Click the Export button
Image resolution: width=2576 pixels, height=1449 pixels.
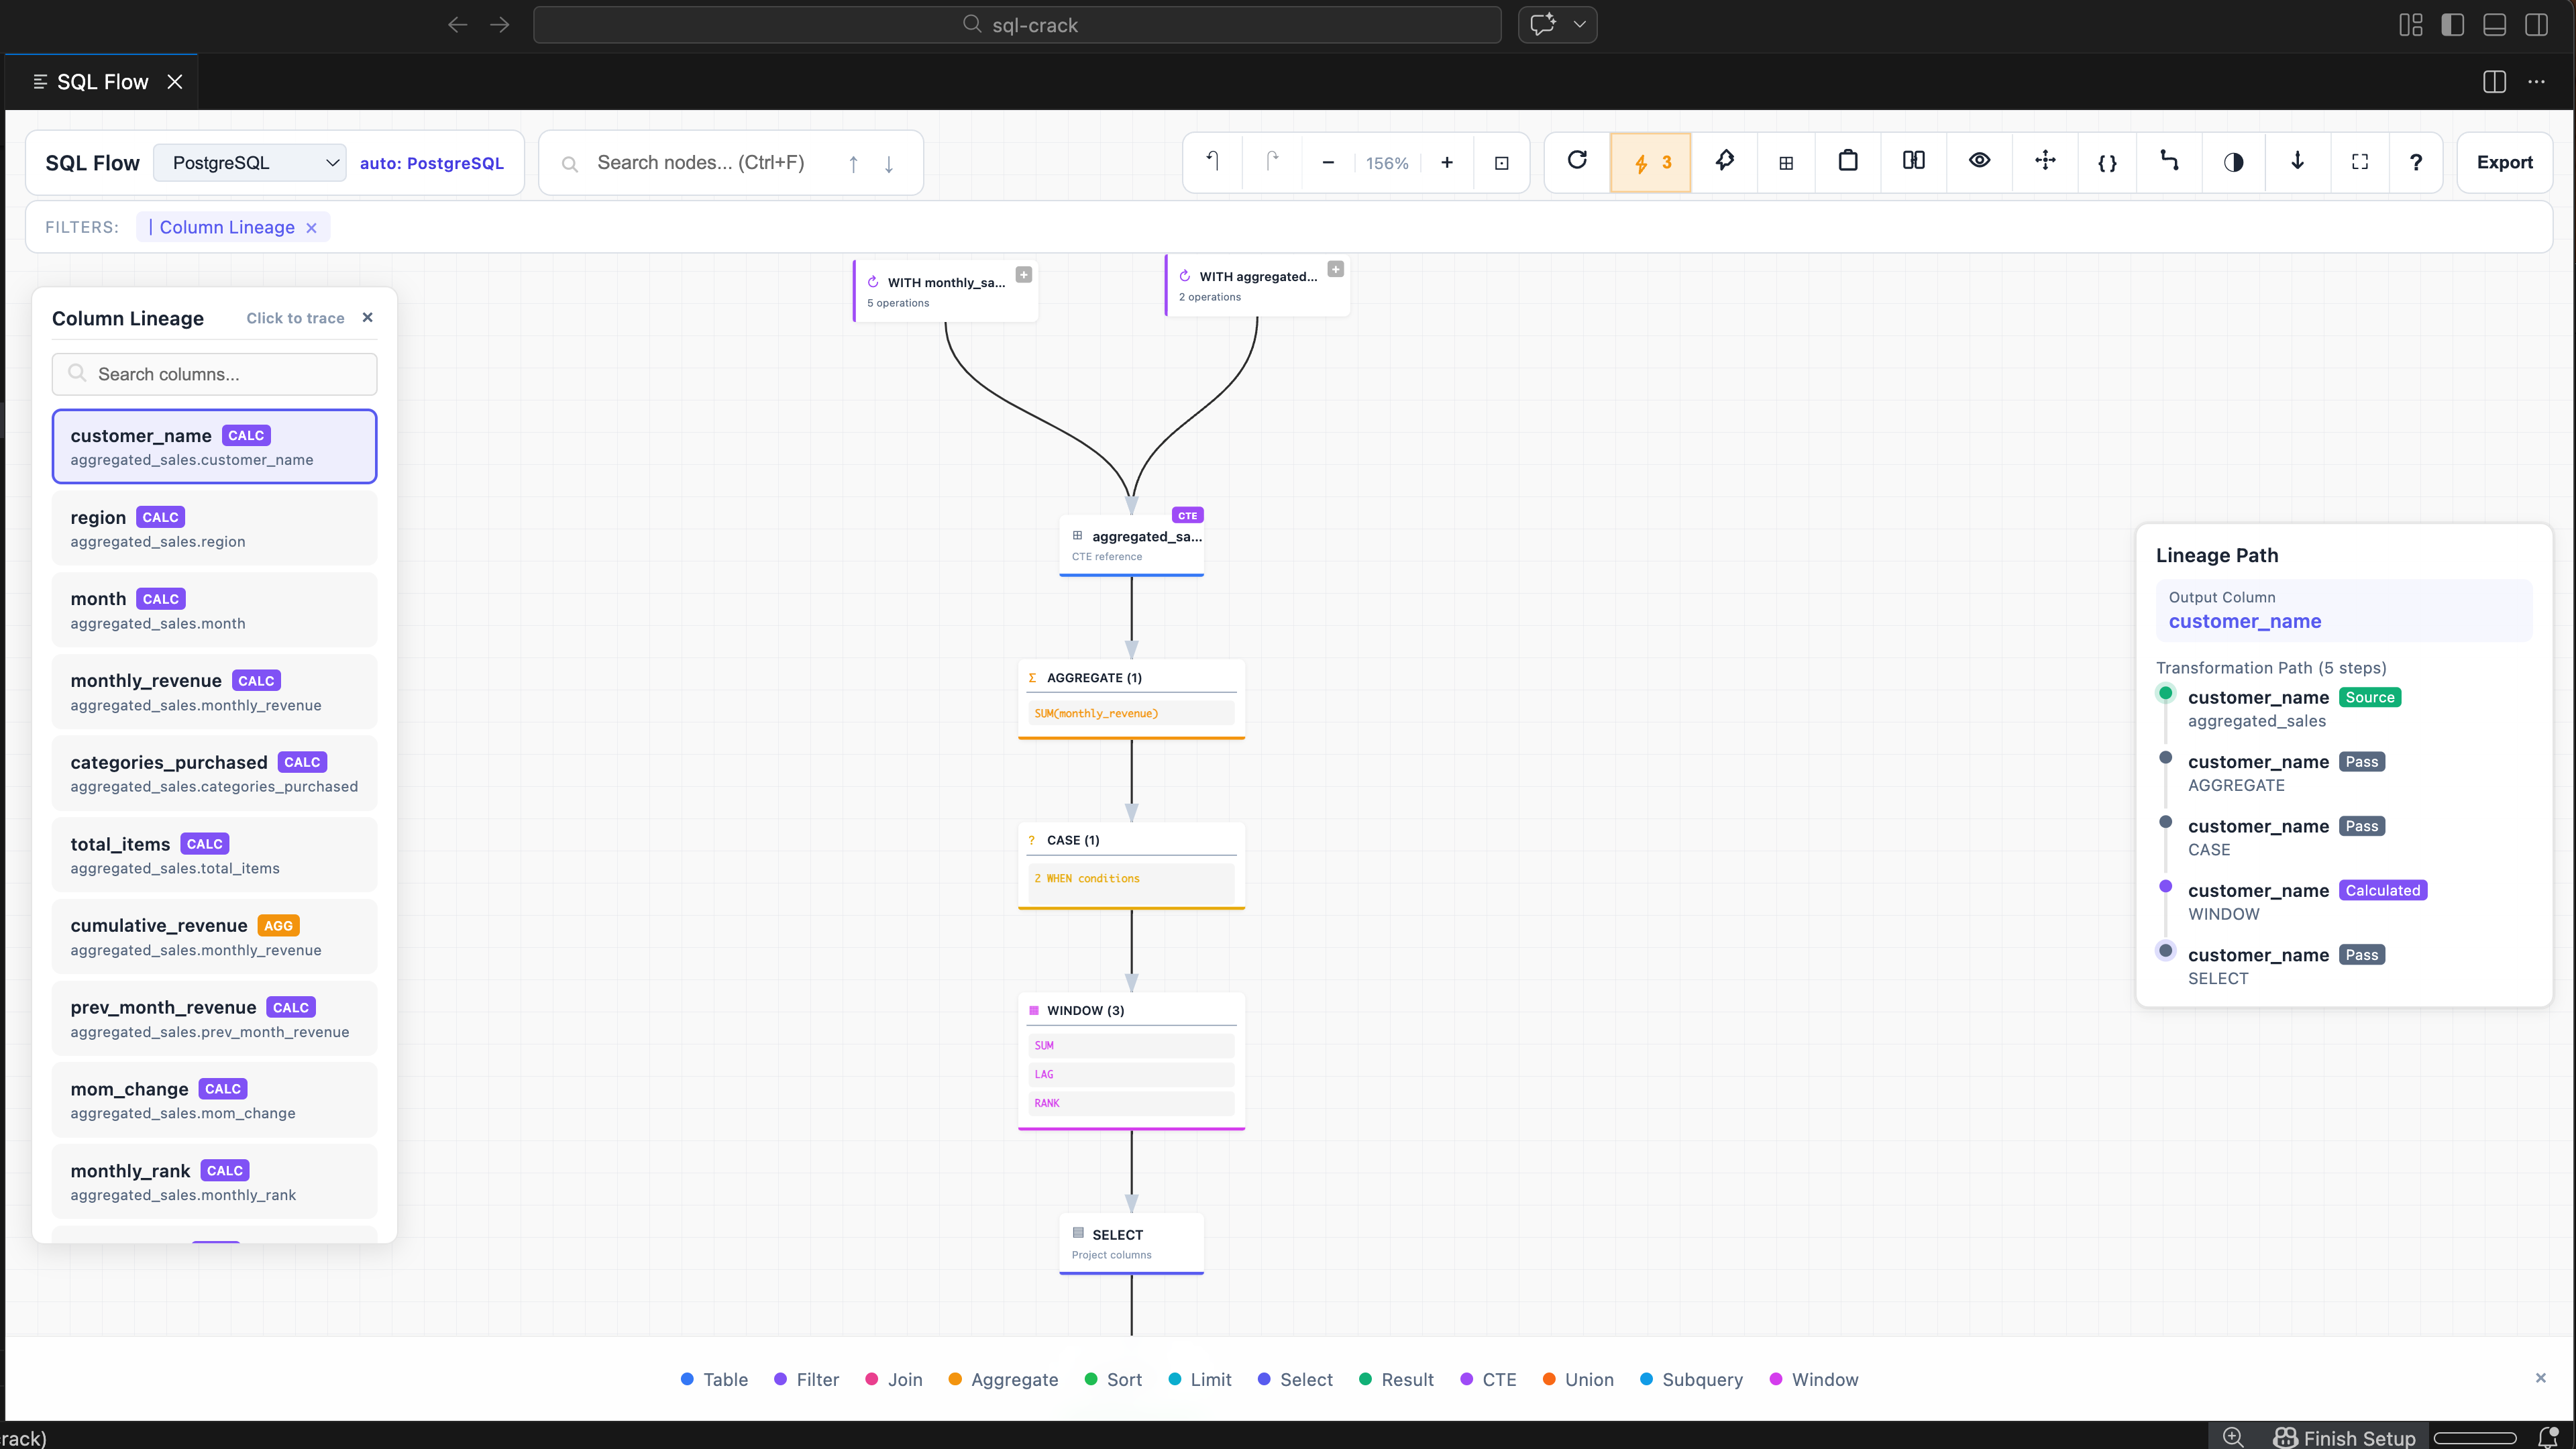pos(2504,162)
